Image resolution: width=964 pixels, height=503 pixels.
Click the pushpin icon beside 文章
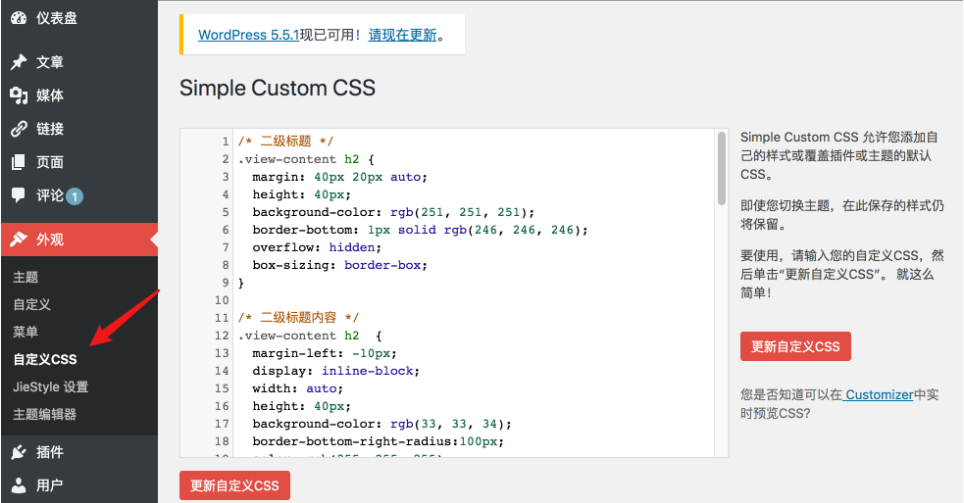point(18,61)
